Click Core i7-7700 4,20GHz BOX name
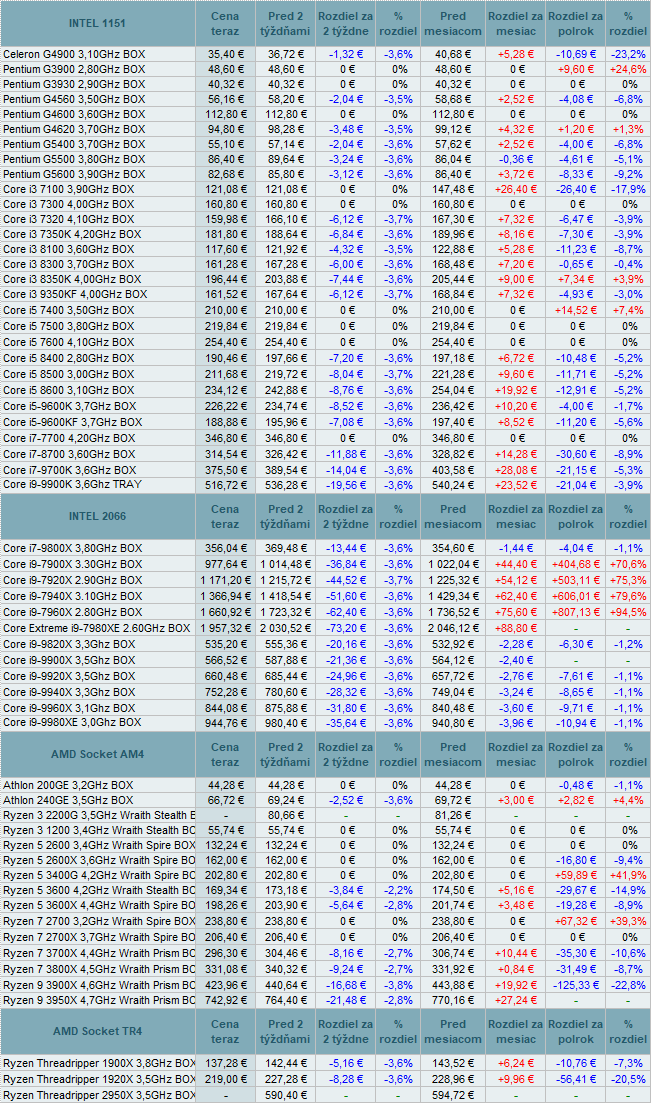 point(69,438)
